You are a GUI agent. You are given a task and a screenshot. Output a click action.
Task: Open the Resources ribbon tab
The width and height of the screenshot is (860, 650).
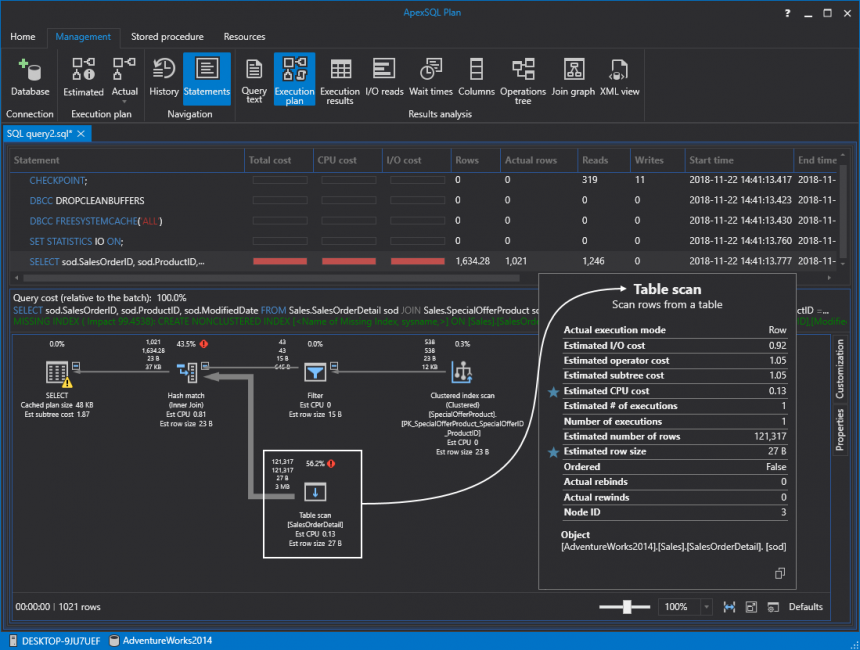[x=244, y=37]
